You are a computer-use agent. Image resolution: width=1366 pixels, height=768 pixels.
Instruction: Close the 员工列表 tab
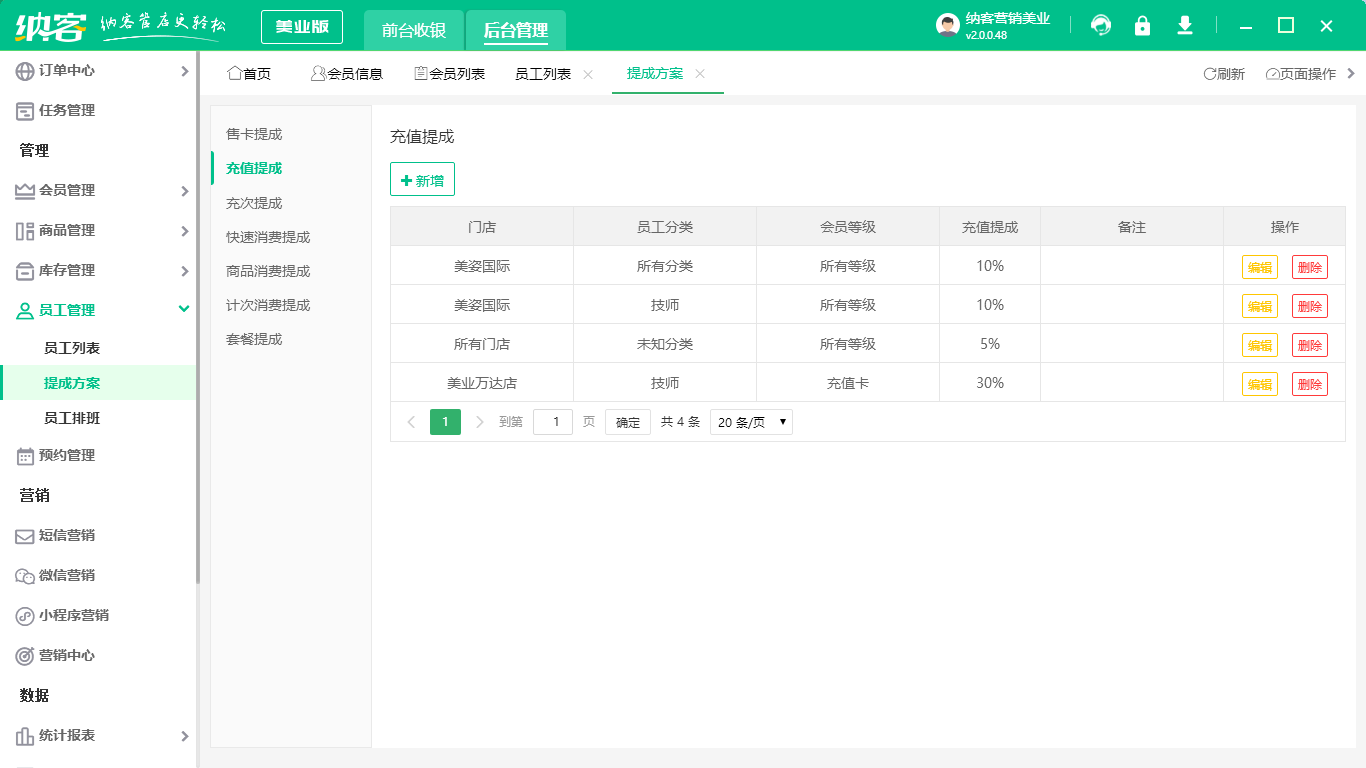588,74
